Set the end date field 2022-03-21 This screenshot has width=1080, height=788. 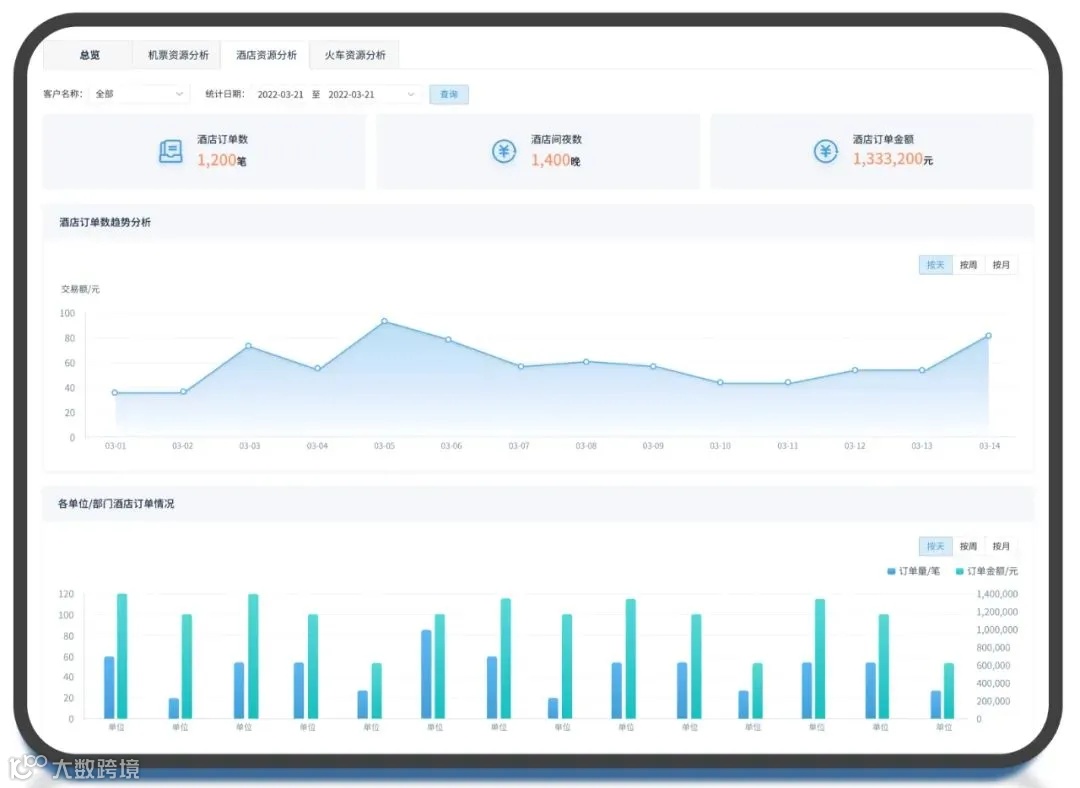(x=351, y=94)
